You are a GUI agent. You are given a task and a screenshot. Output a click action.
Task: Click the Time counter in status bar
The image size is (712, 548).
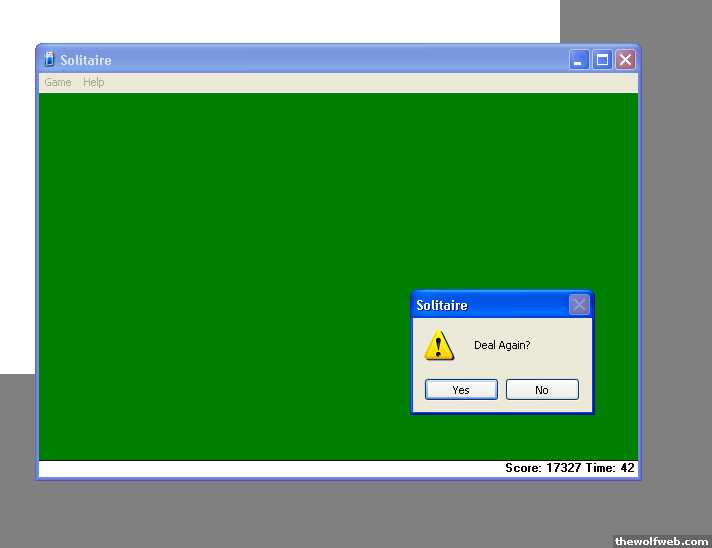614,468
